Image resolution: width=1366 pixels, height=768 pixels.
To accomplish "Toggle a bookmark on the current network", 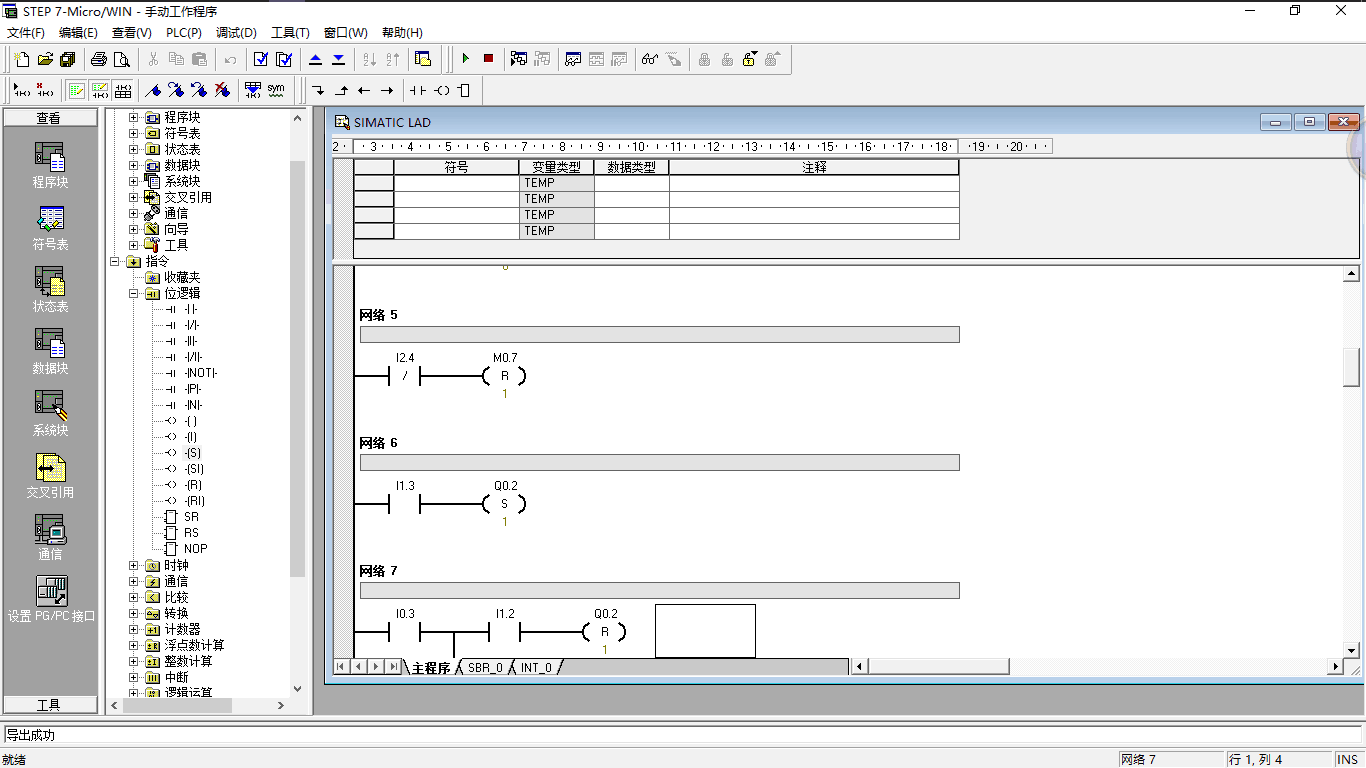I will (153, 90).
